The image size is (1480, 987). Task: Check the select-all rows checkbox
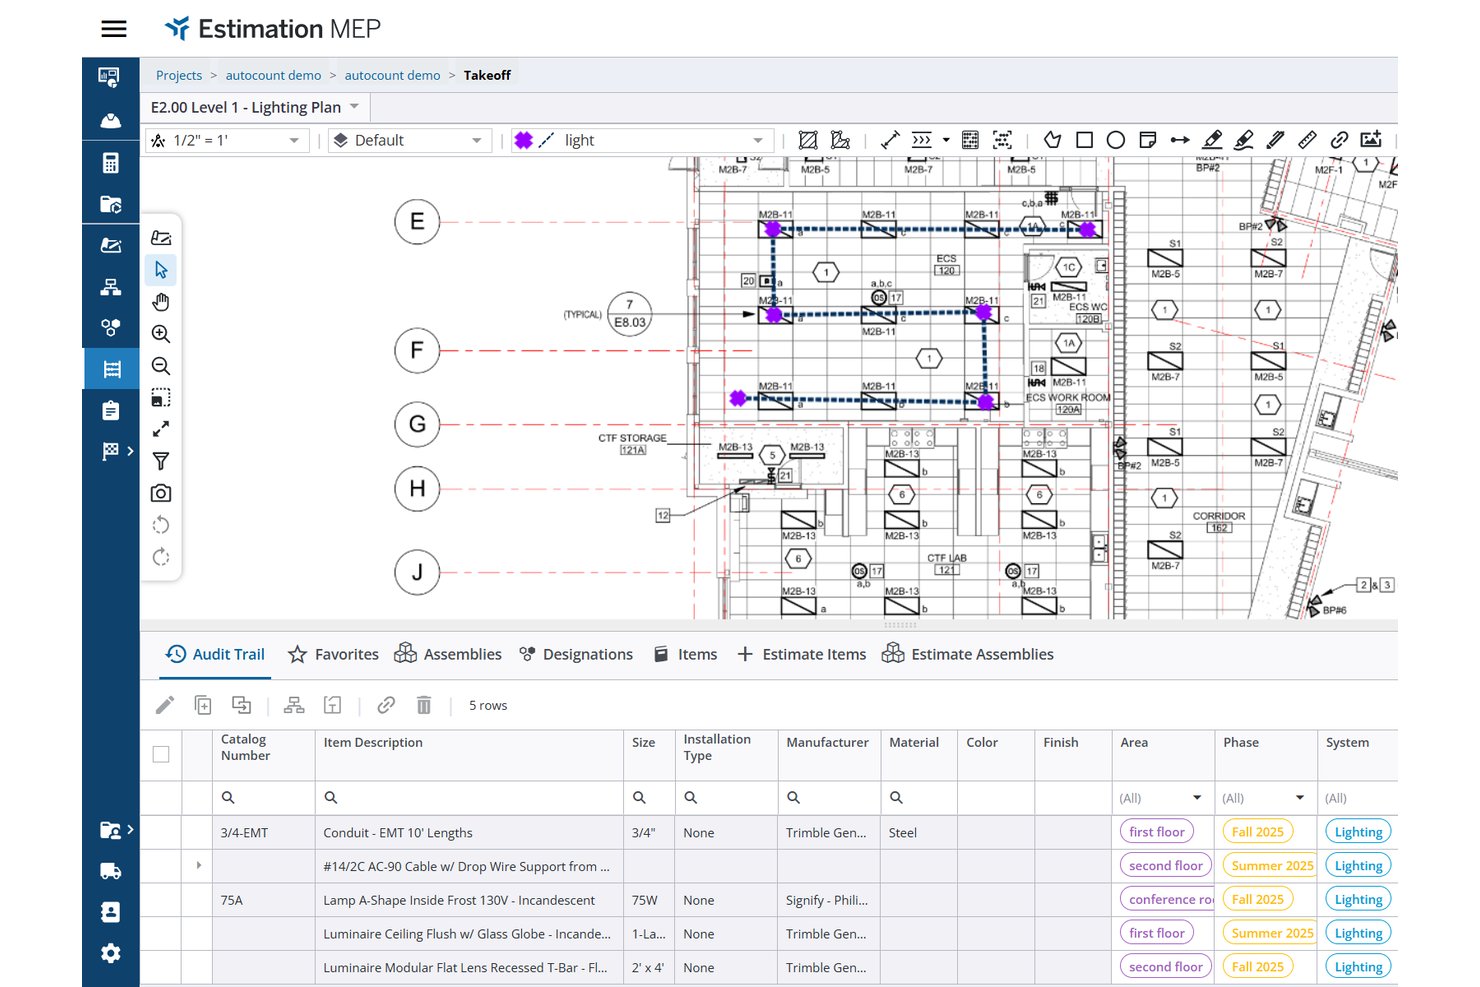[x=161, y=755]
